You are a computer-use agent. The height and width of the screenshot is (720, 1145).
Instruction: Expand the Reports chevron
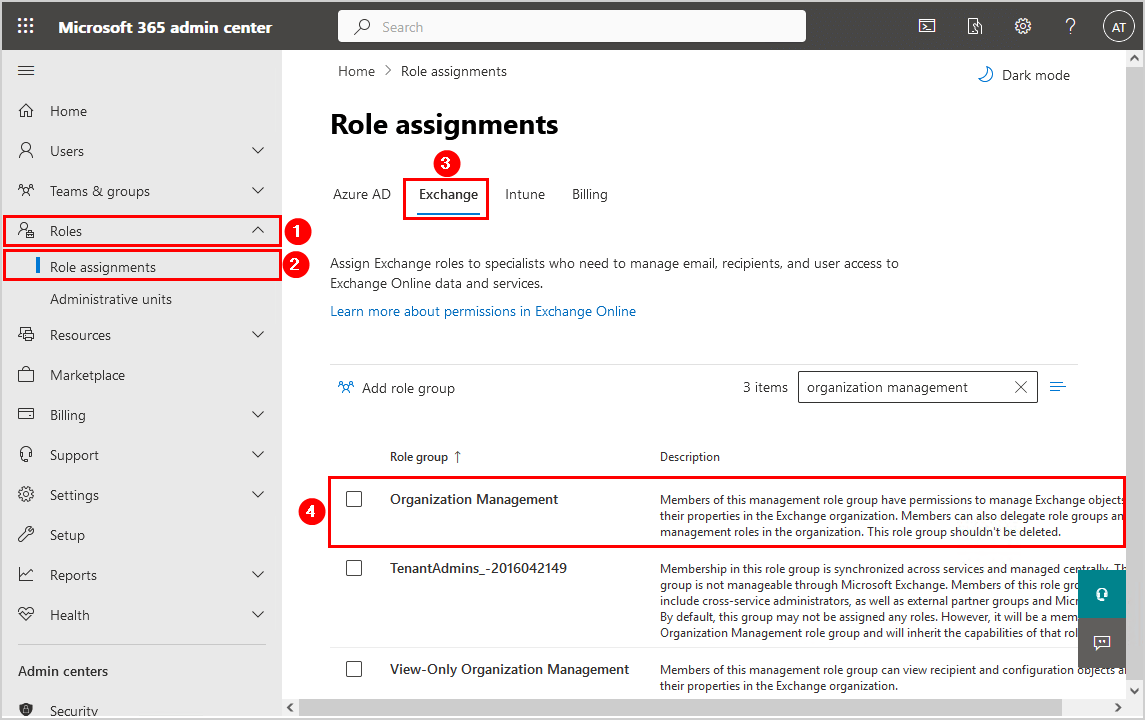coord(258,575)
